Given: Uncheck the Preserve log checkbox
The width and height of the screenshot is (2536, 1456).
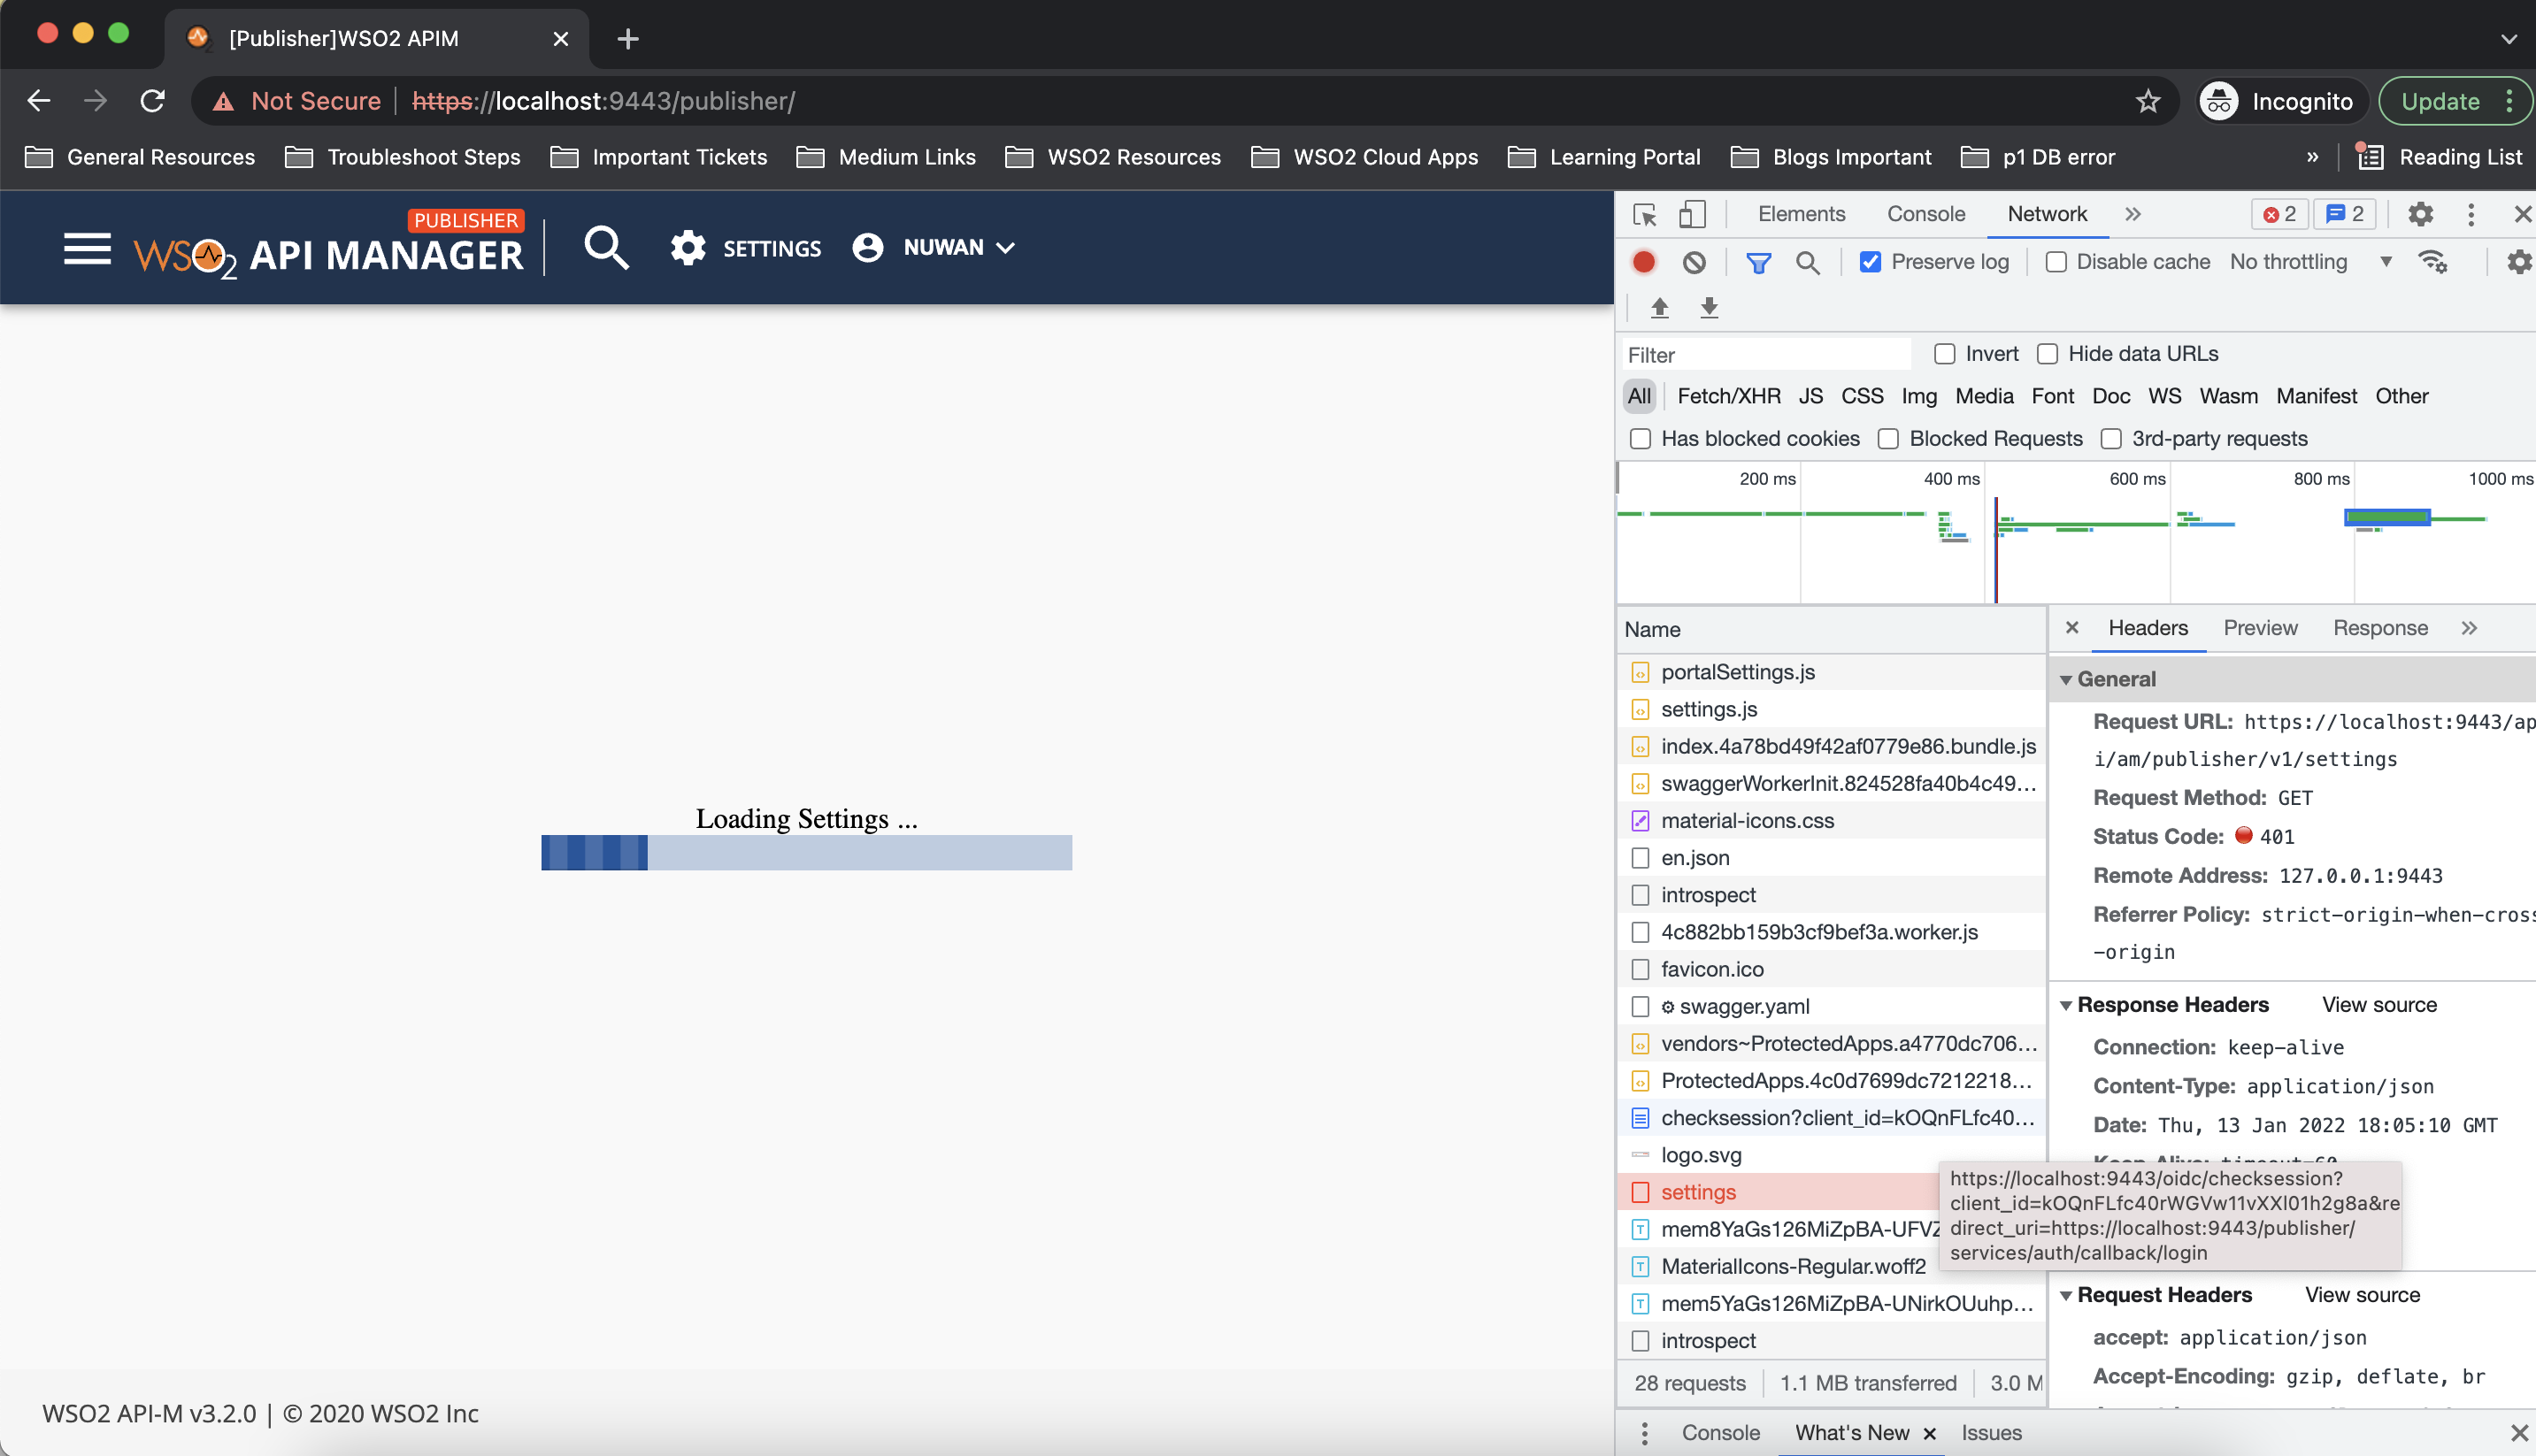Looking at the screenshot, I should (x=1870, y=262).
